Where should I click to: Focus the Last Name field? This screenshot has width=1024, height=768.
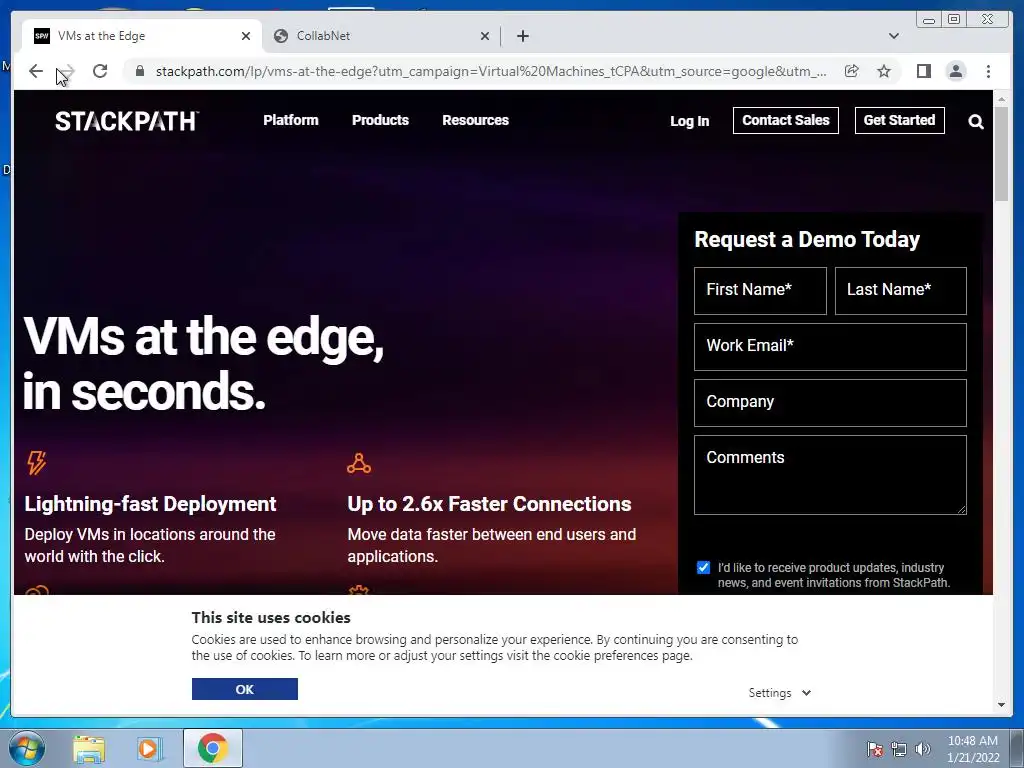pos(901,291)
